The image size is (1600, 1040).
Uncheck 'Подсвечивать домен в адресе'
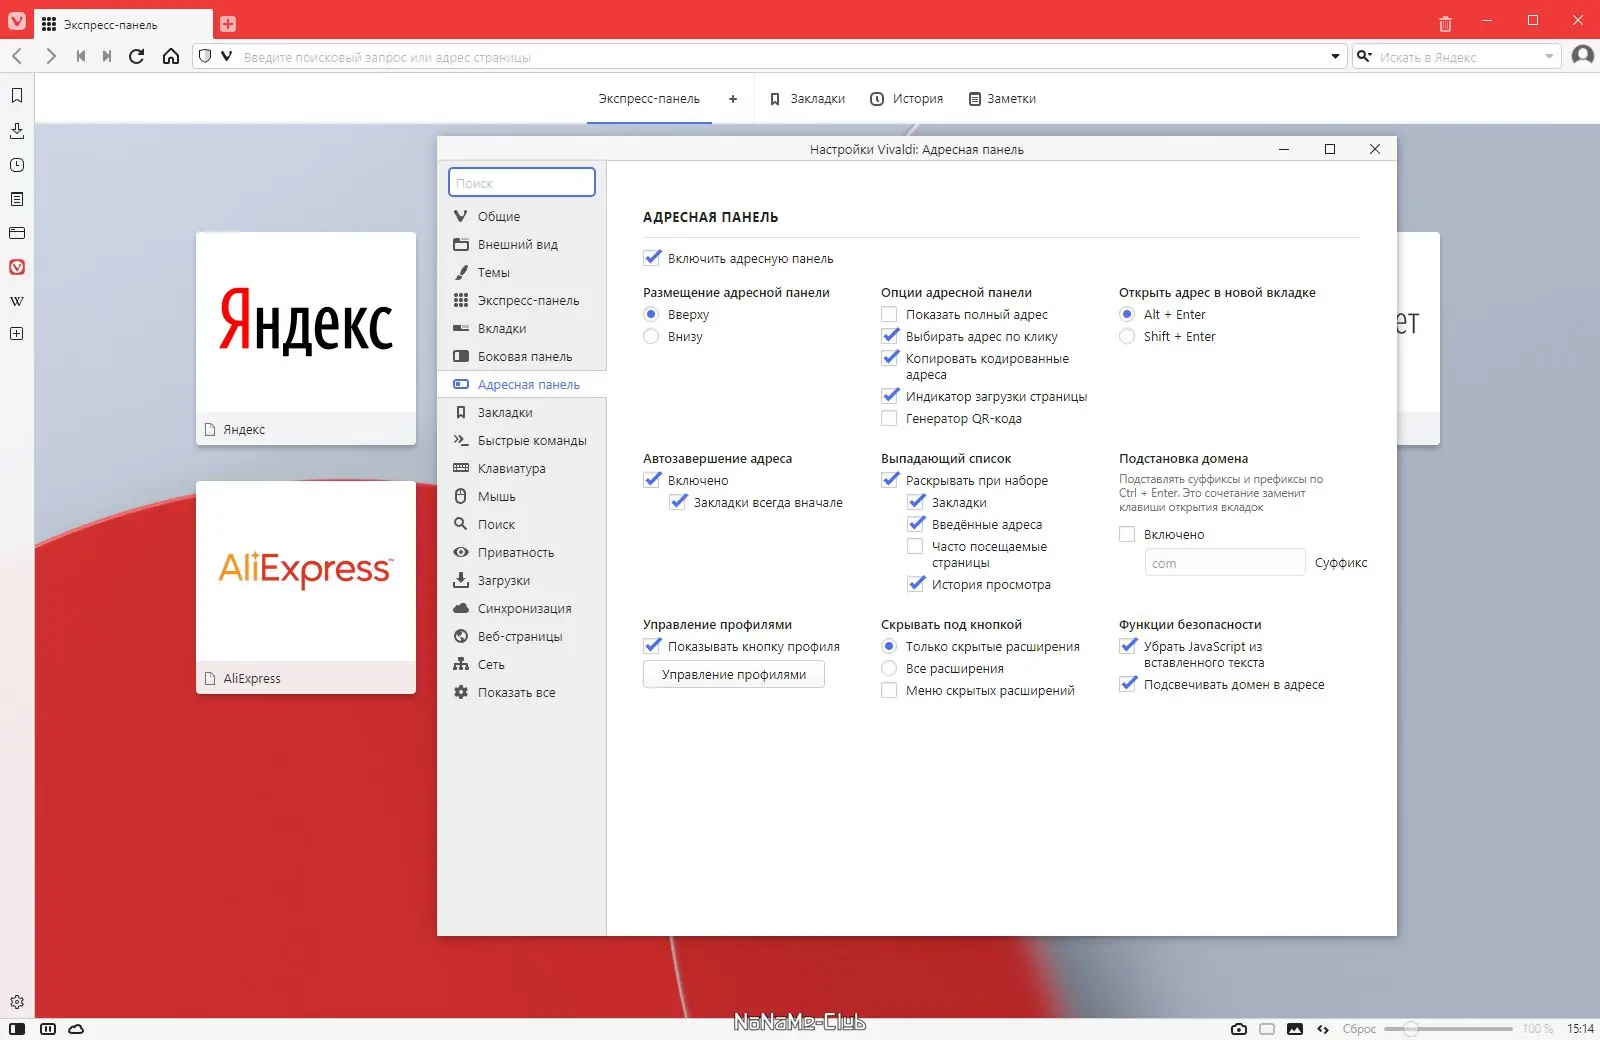coord(1128,684)
